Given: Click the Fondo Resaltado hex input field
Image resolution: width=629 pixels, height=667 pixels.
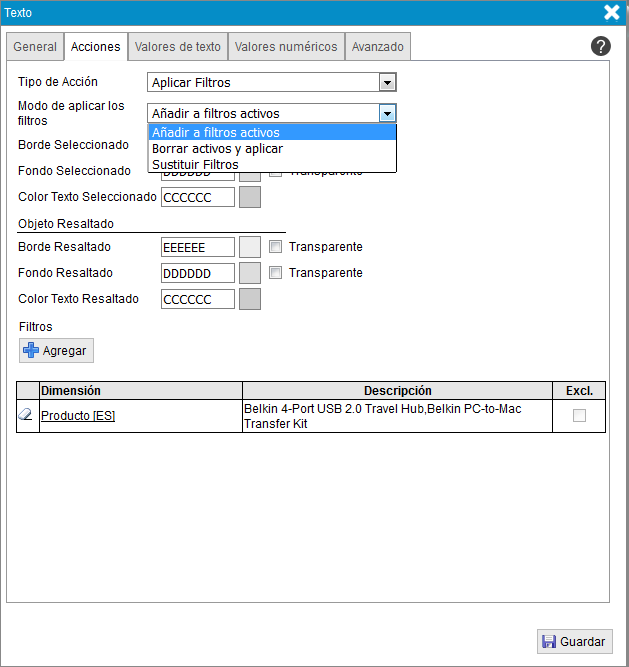Looking at the screenshot, I should (198, 273).
